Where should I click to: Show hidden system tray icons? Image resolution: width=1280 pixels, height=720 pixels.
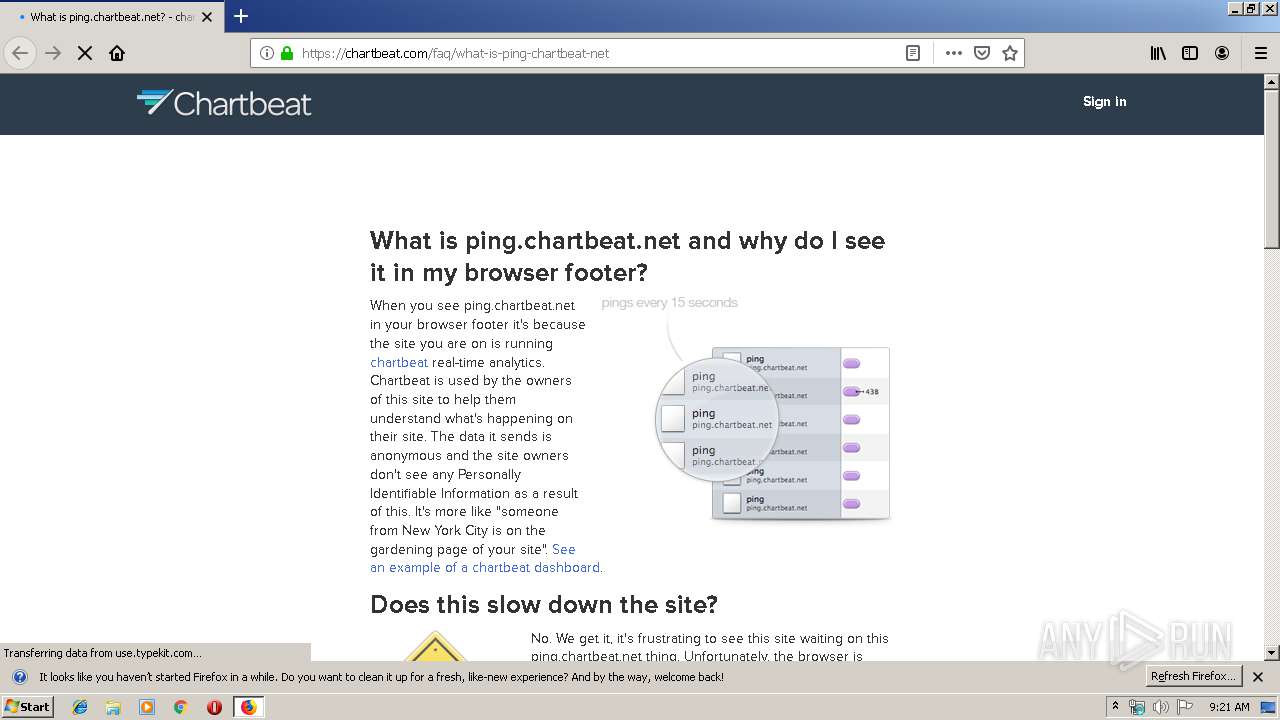tap(1115, 706)
